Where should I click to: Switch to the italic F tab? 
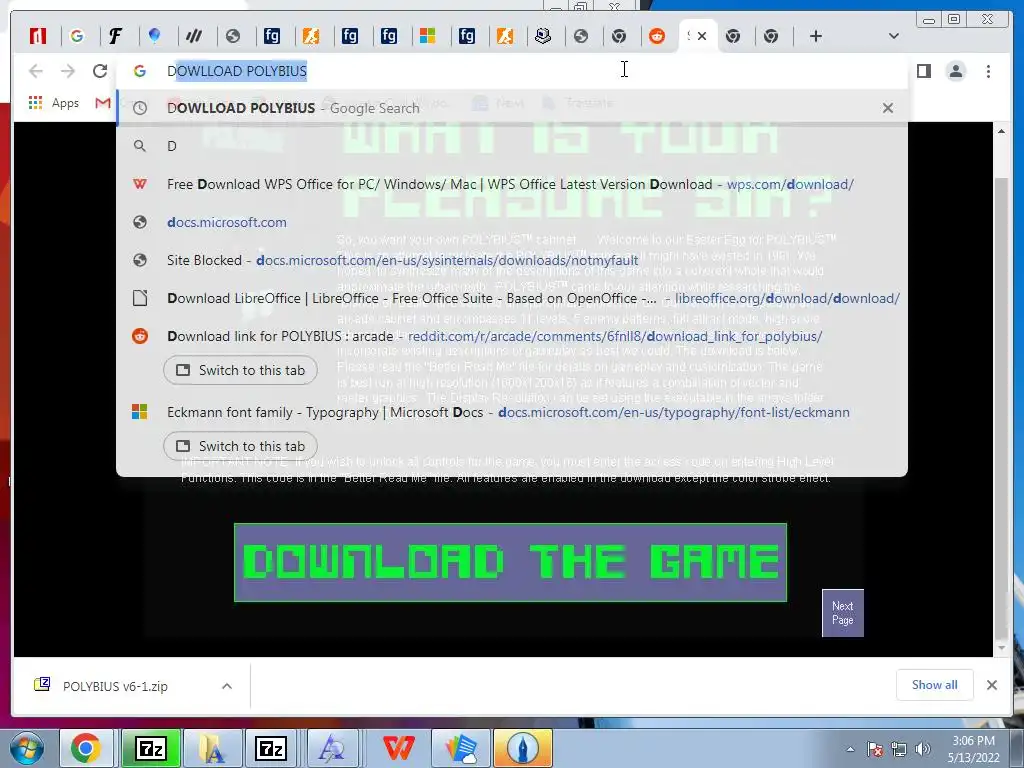pos(116,36)
